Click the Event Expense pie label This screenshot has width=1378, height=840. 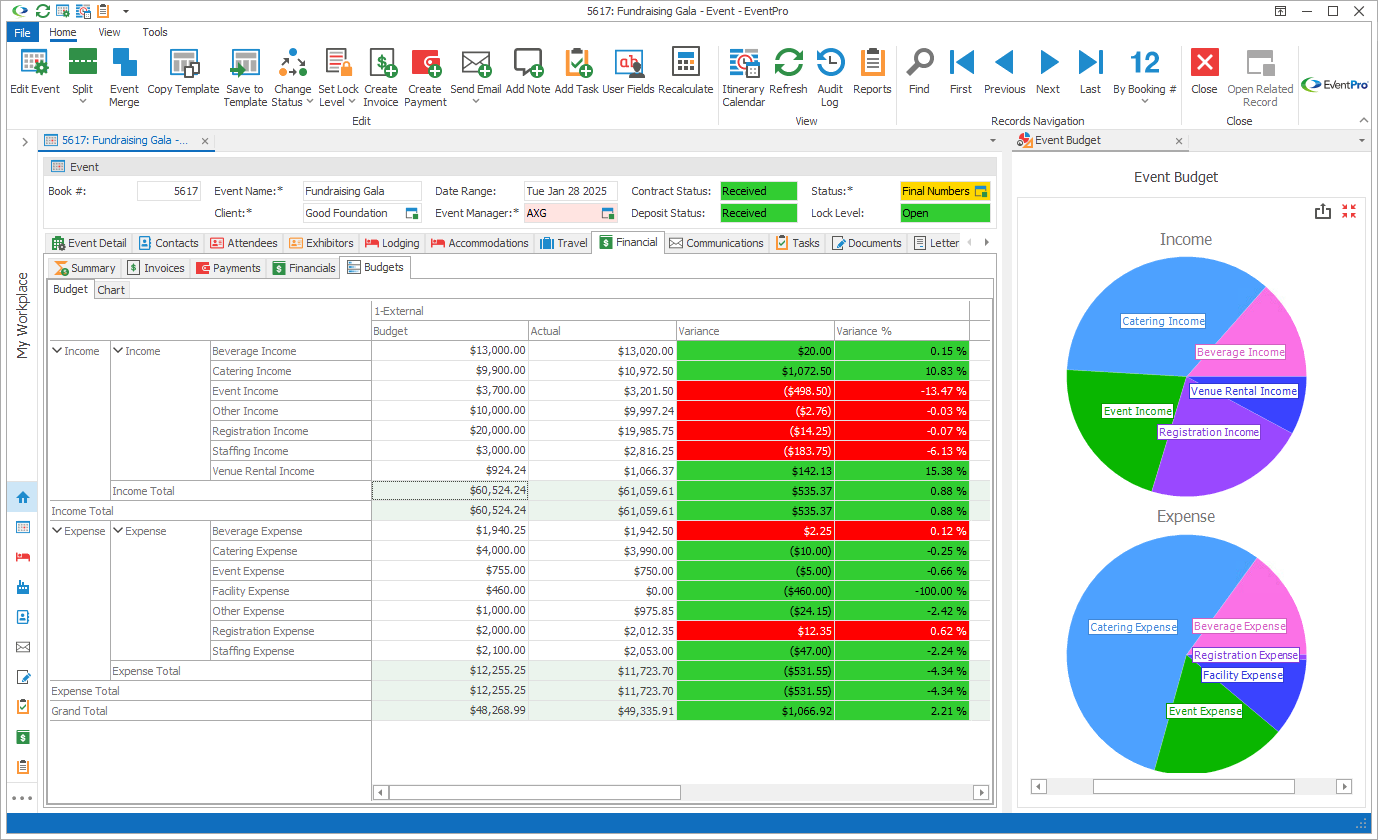coord(1205,711)
